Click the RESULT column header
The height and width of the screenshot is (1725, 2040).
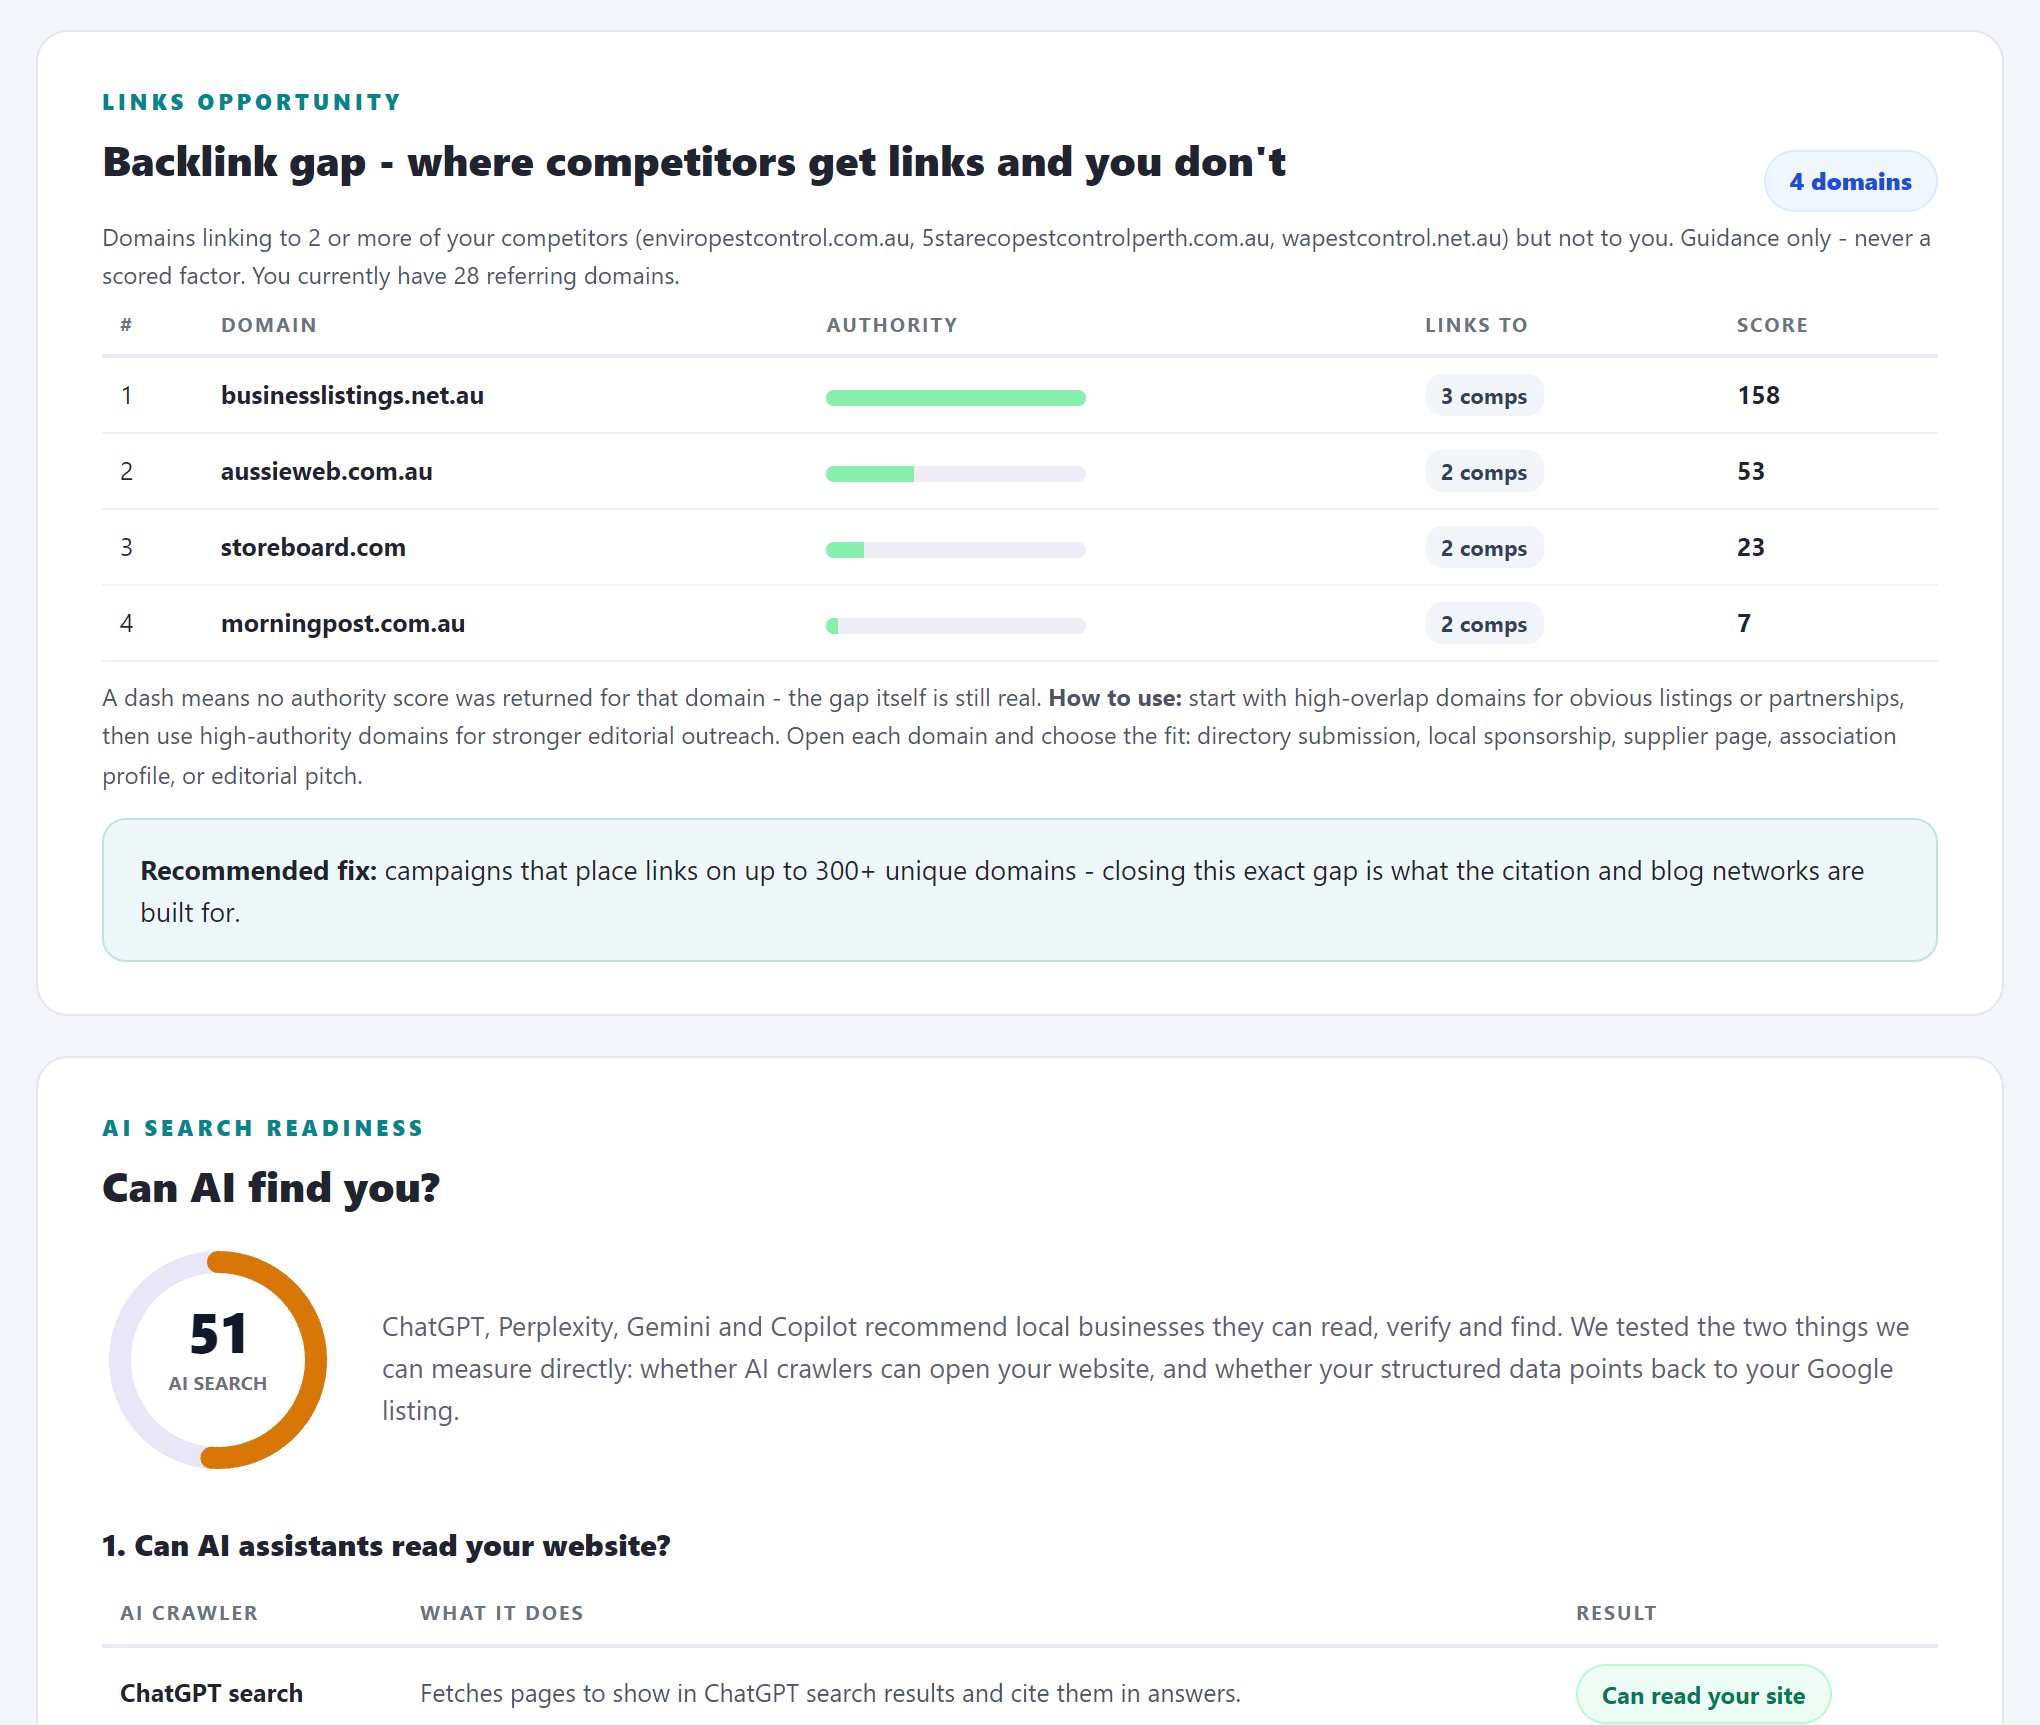[1616, 1613]
